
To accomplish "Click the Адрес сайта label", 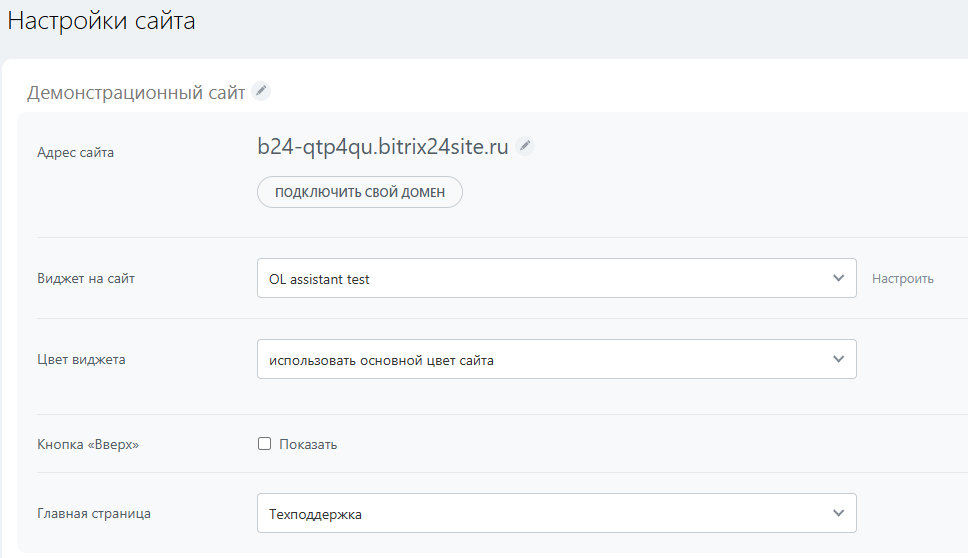I will tap(75, 152).
